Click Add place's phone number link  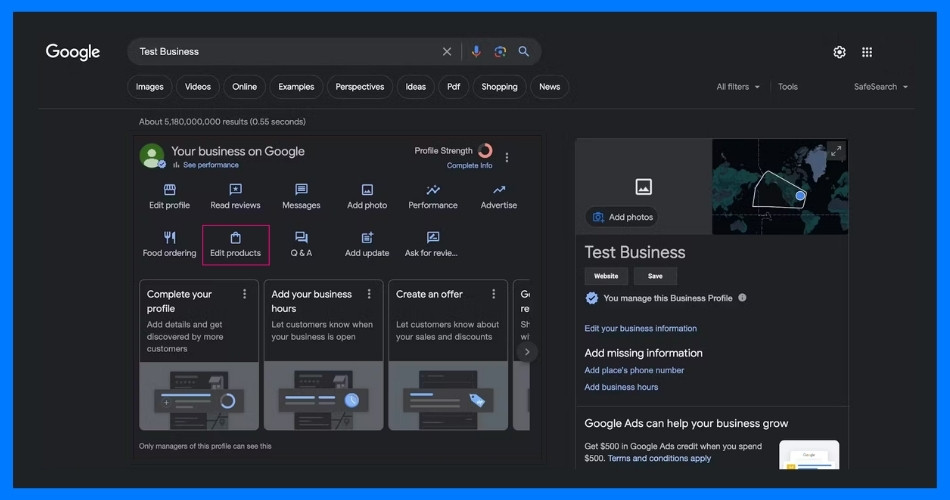tap(634, 370)
